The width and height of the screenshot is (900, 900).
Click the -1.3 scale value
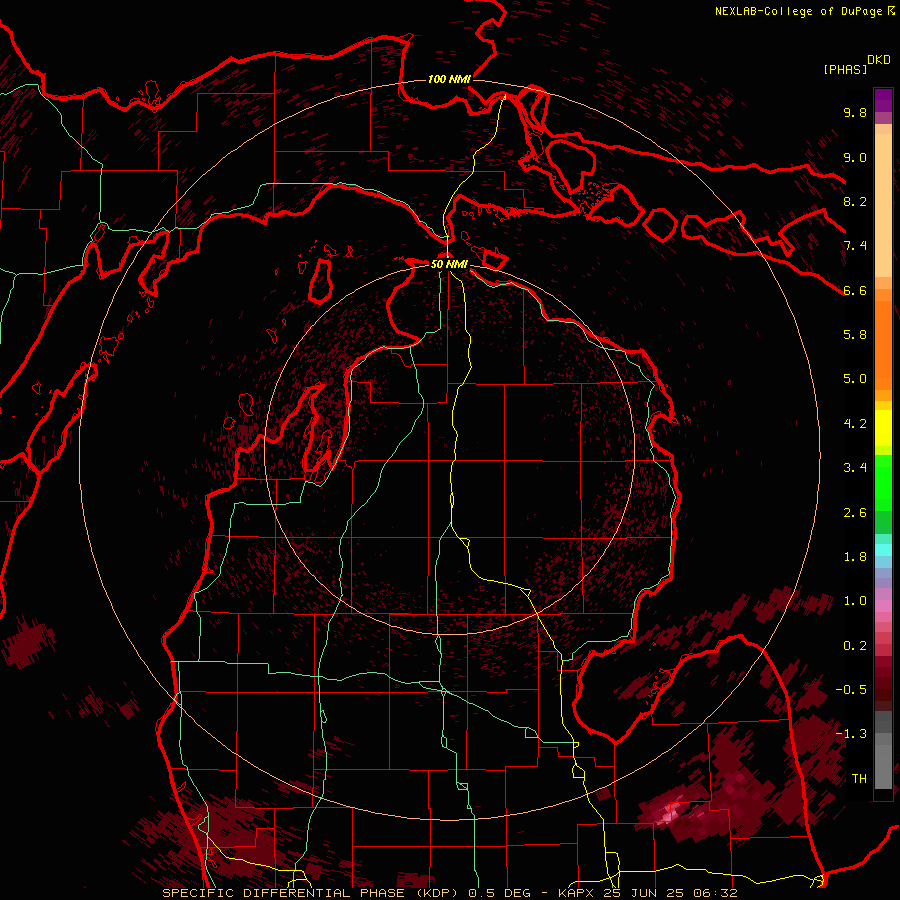851,734
